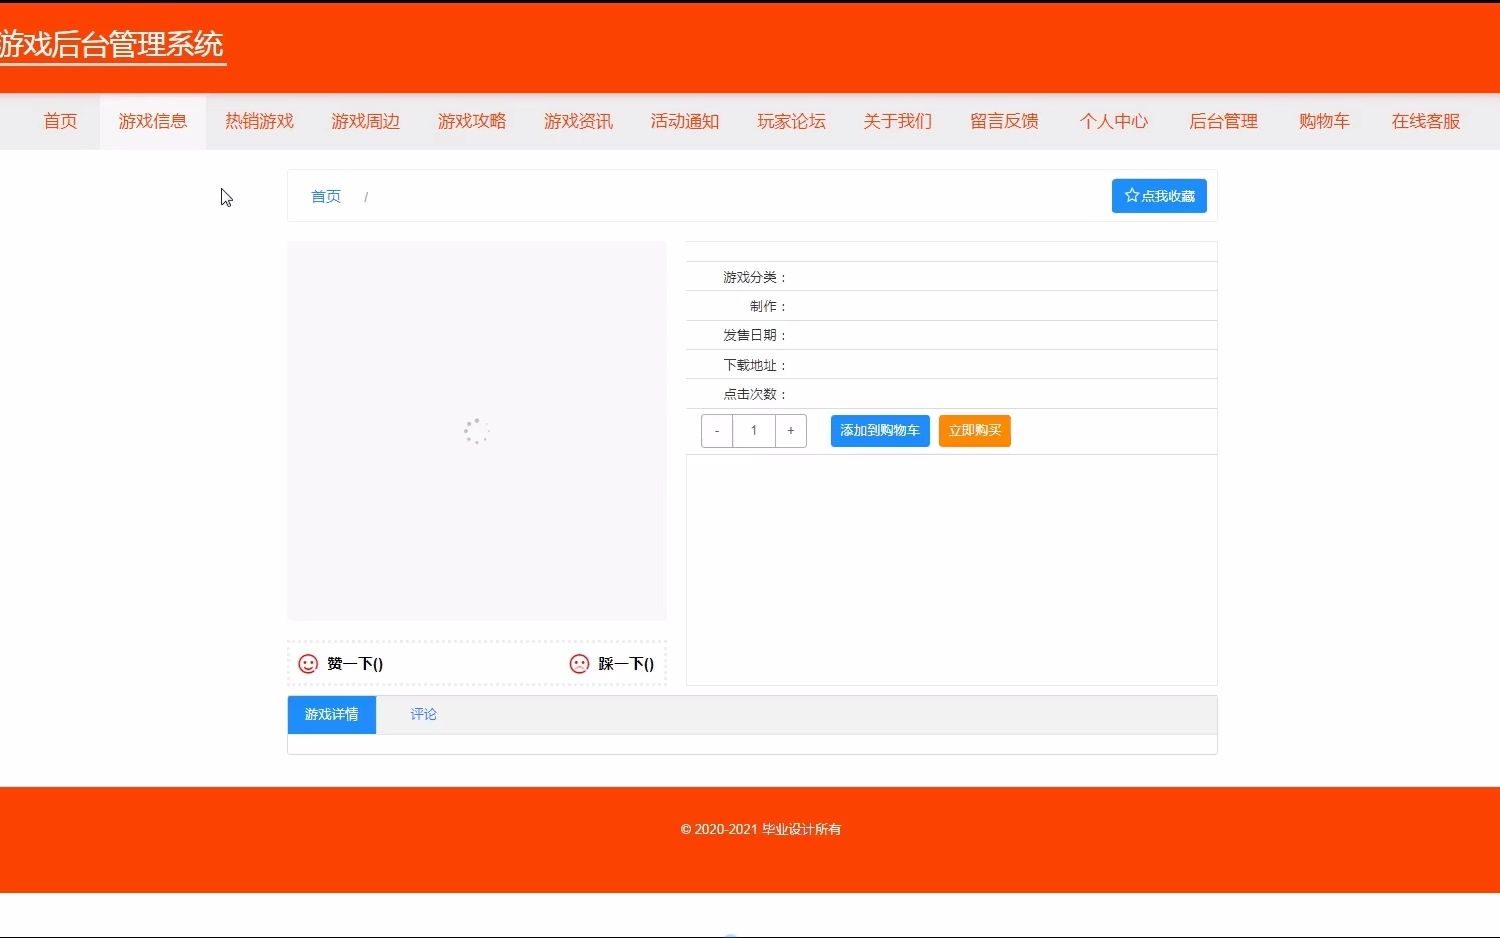
Task: Switch to the 游戏详情 tab
Action: [332, 715]
